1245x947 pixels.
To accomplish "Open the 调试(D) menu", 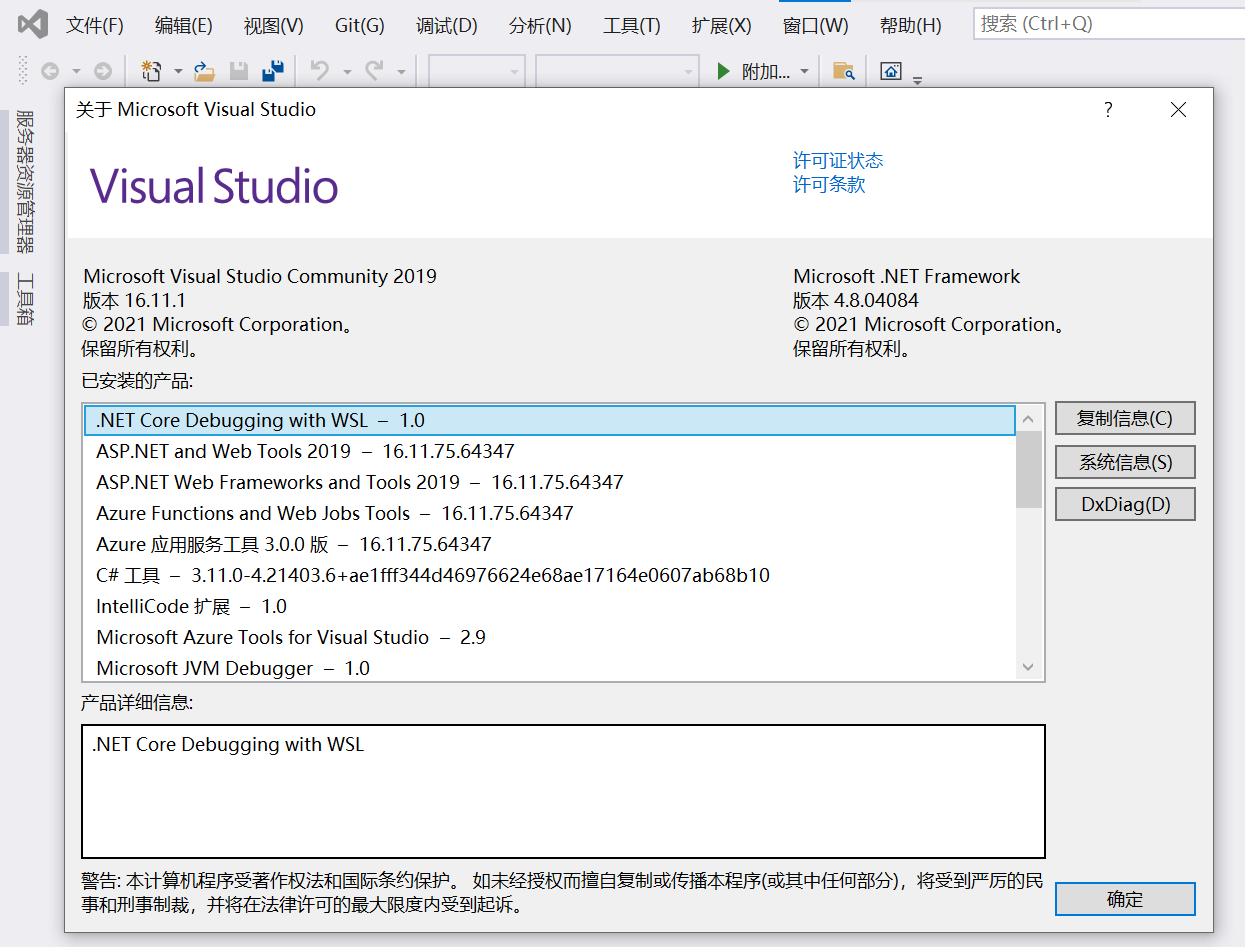I will pos(447,25).
